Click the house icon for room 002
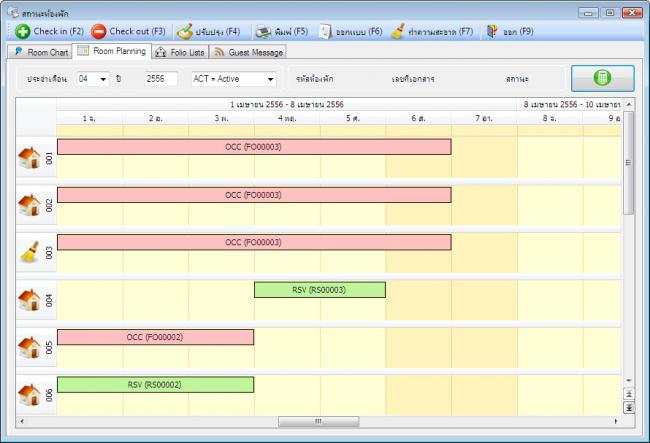Screen dimensions: 650x443 30,205
